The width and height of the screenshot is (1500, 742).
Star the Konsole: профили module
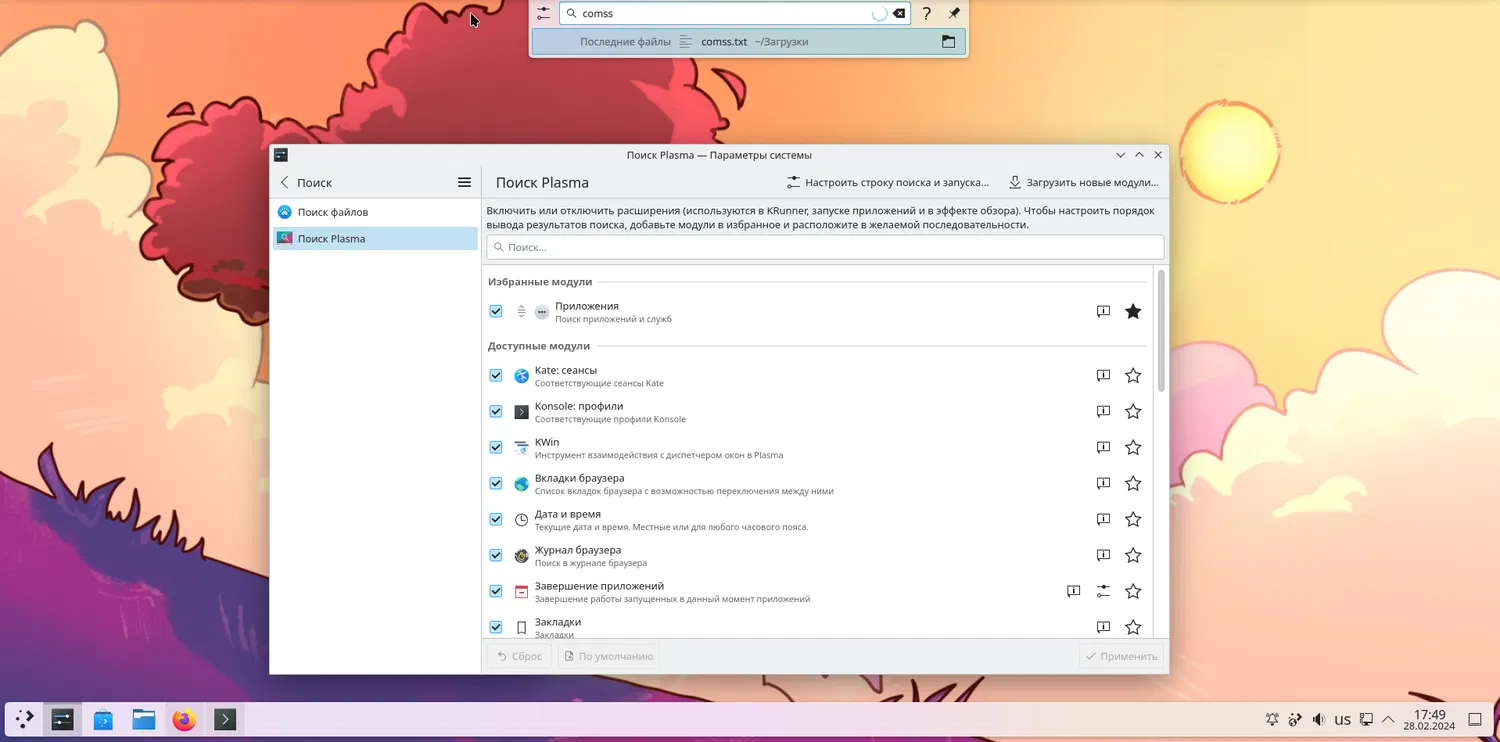(x=1133, y=412)
